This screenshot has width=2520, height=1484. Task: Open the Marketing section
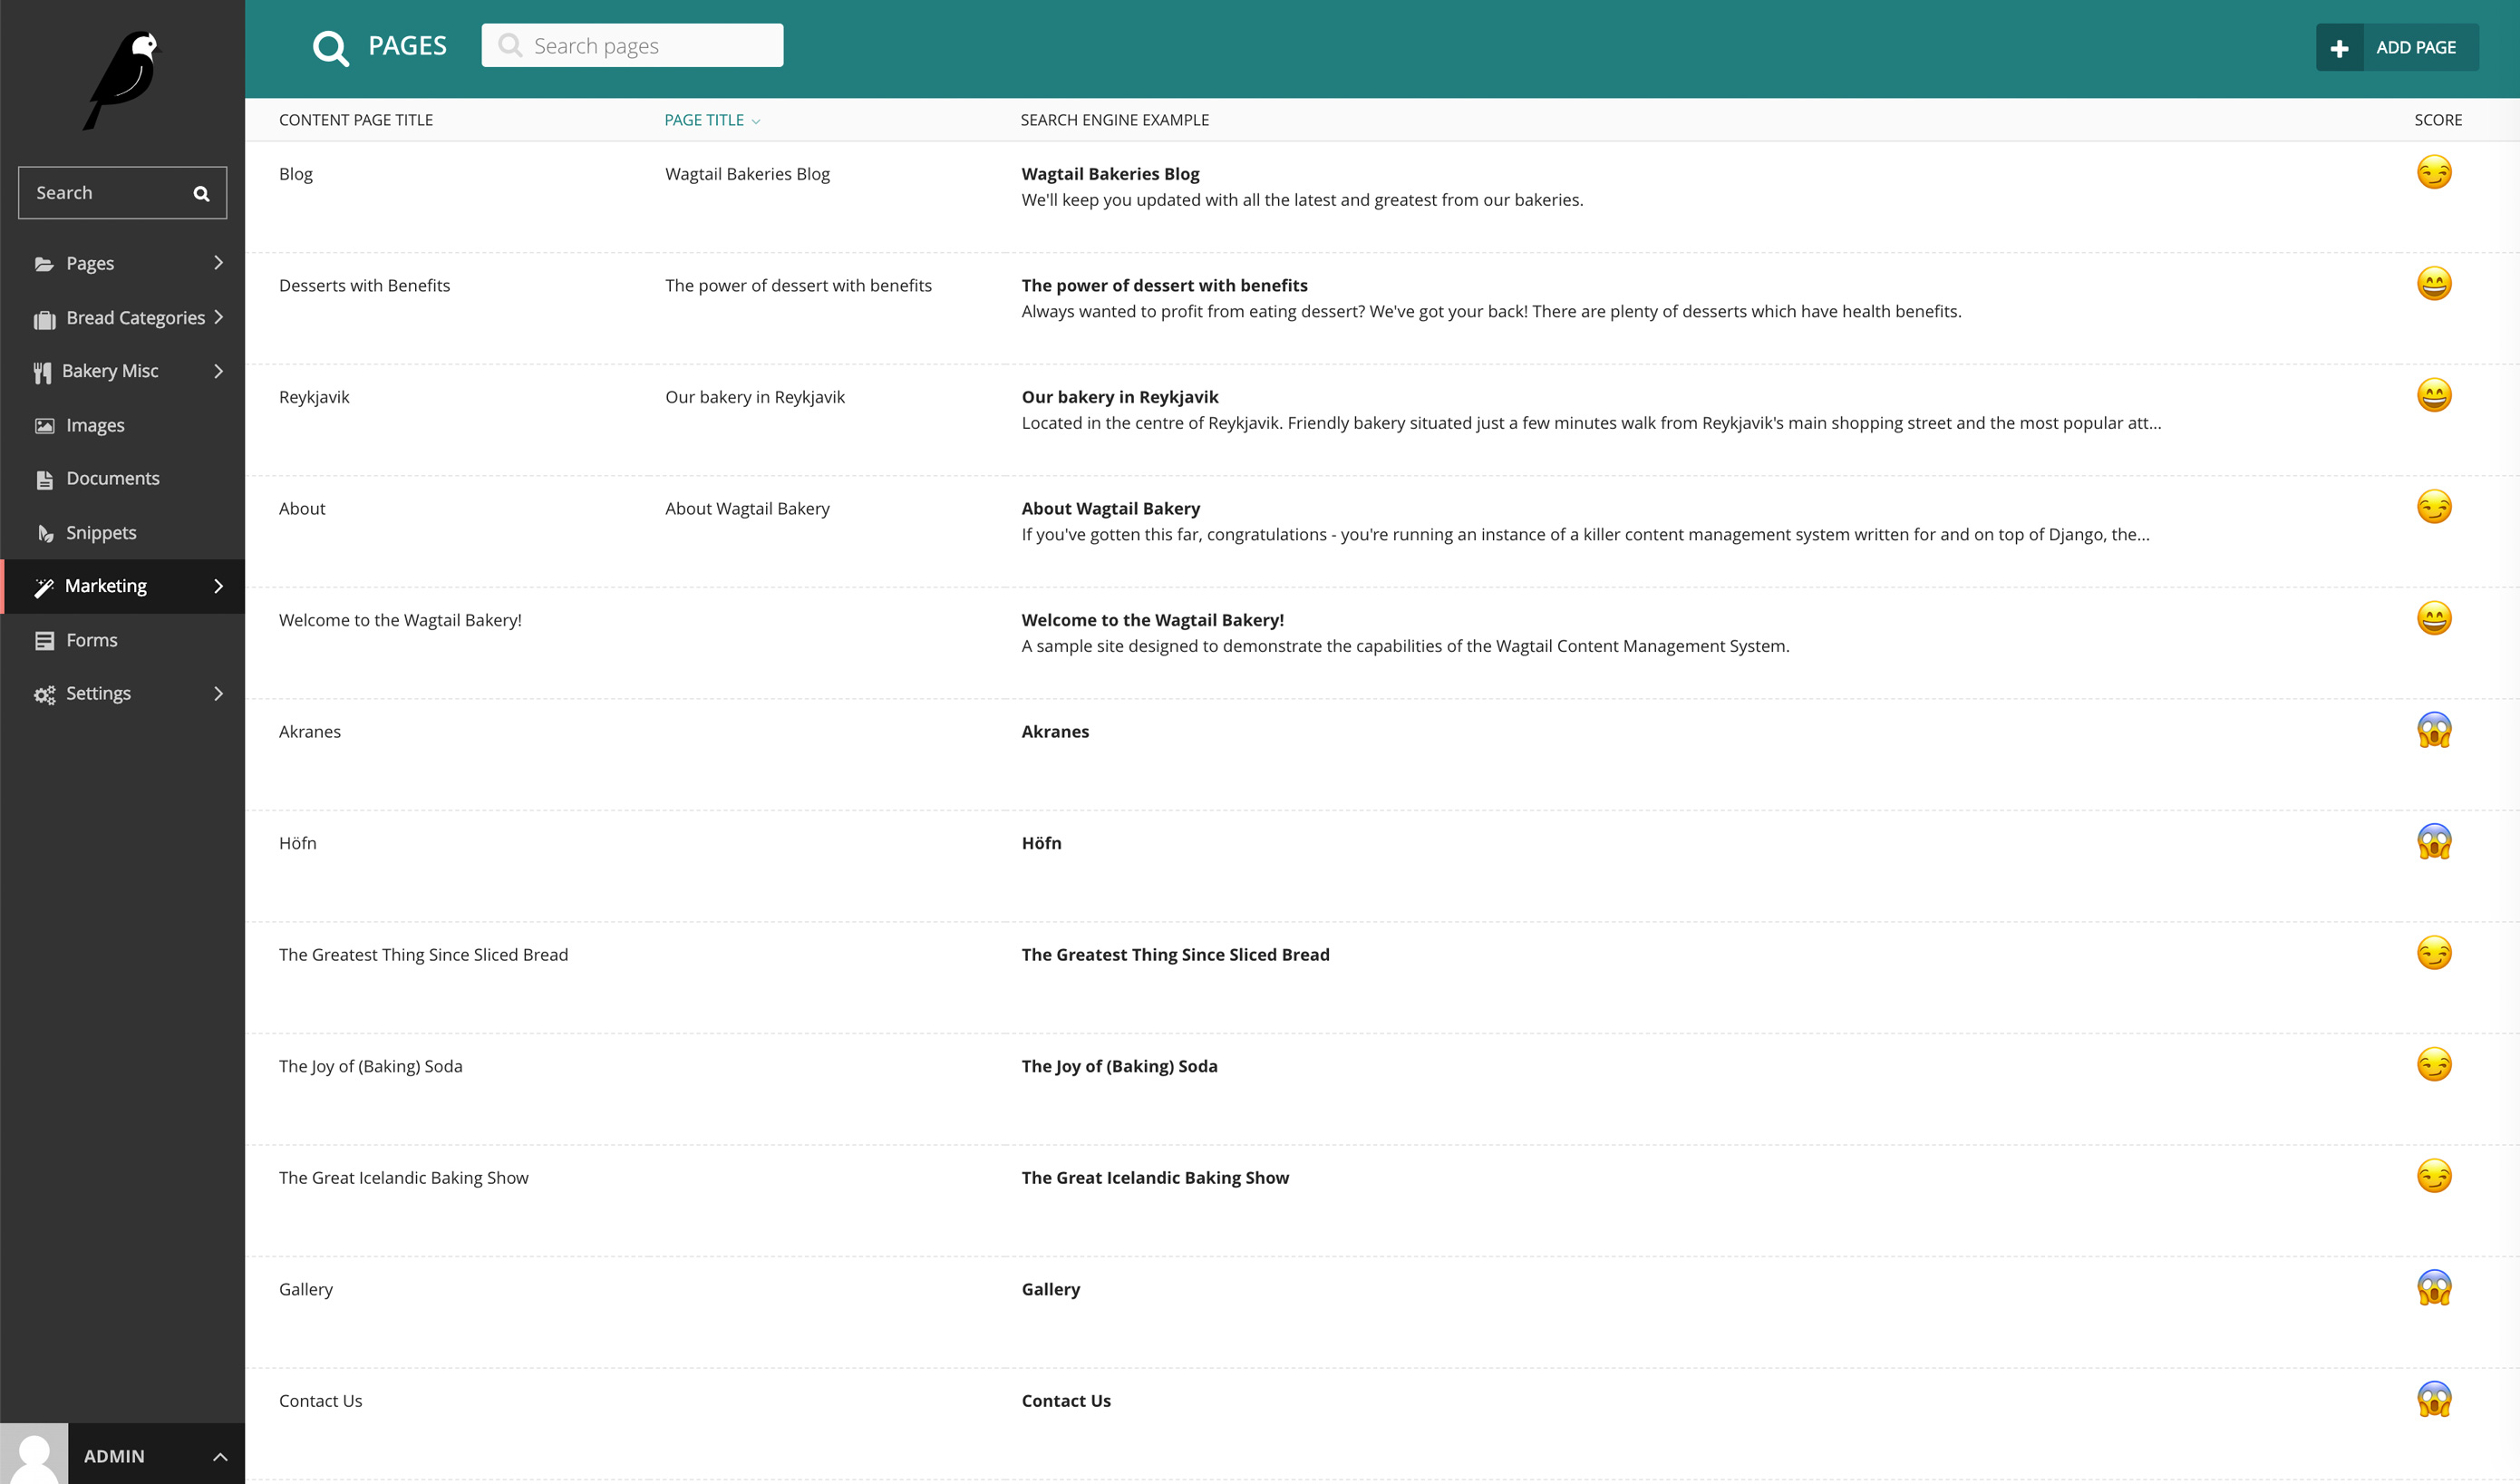pyautogui.click(x=123, y=585)
